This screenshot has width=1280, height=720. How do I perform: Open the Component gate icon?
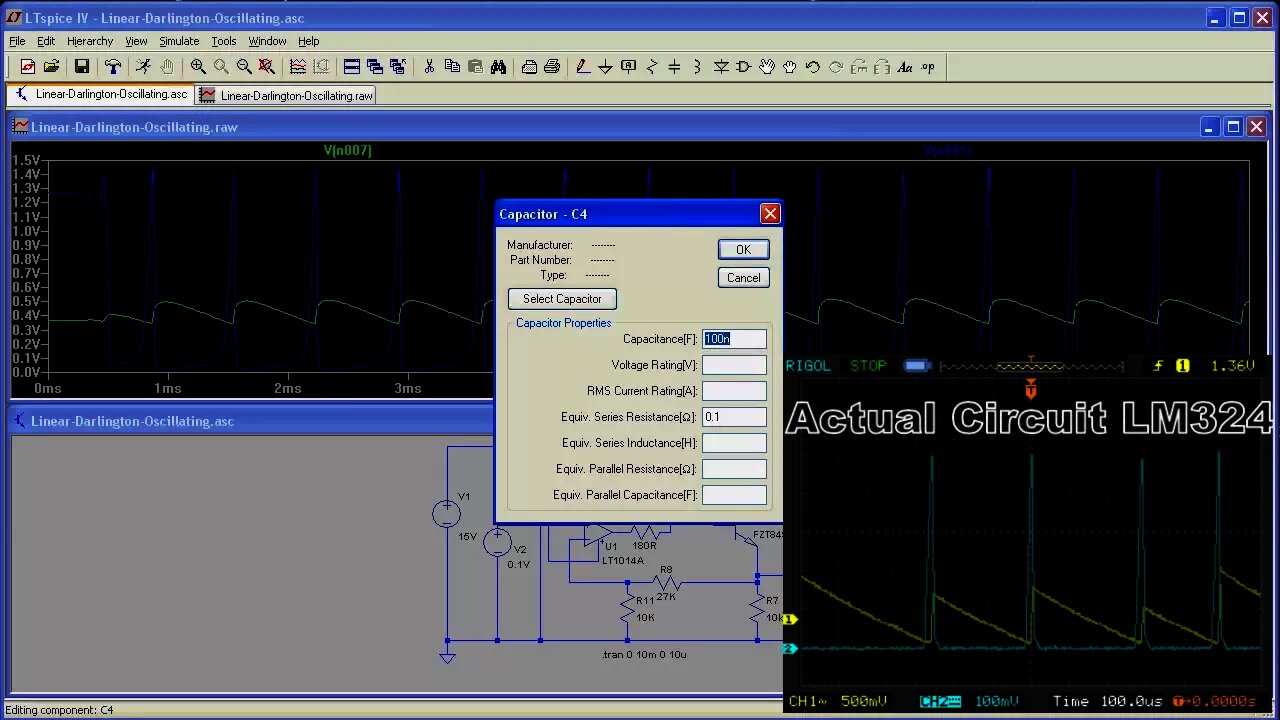(744, 67)
